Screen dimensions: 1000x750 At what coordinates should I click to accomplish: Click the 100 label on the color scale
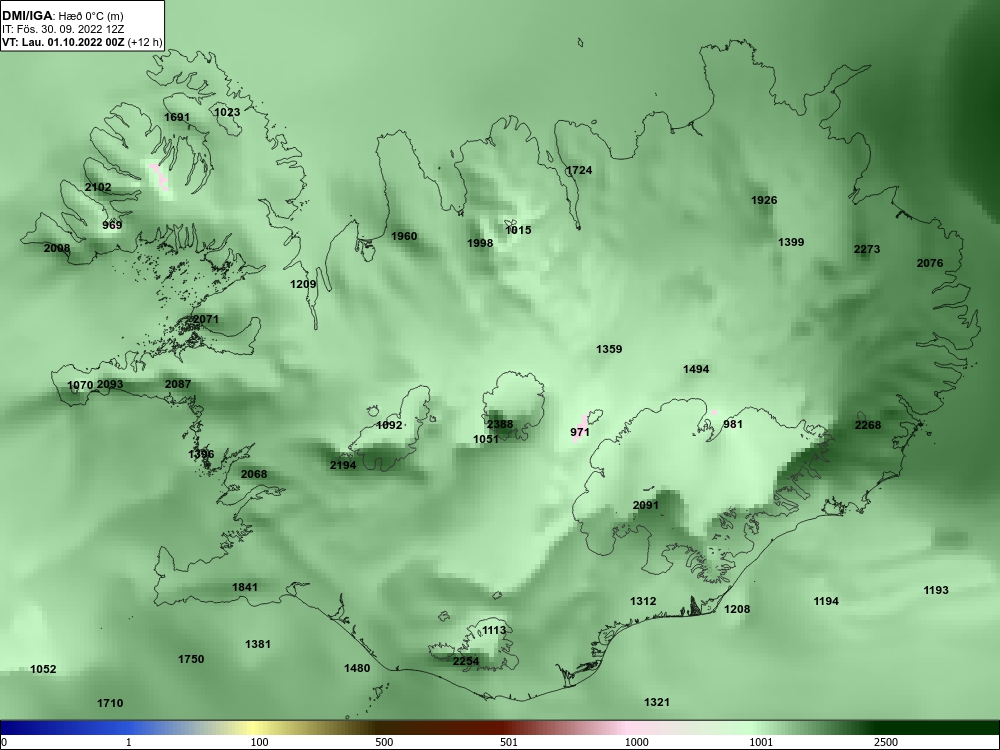[x=259, y=742]
